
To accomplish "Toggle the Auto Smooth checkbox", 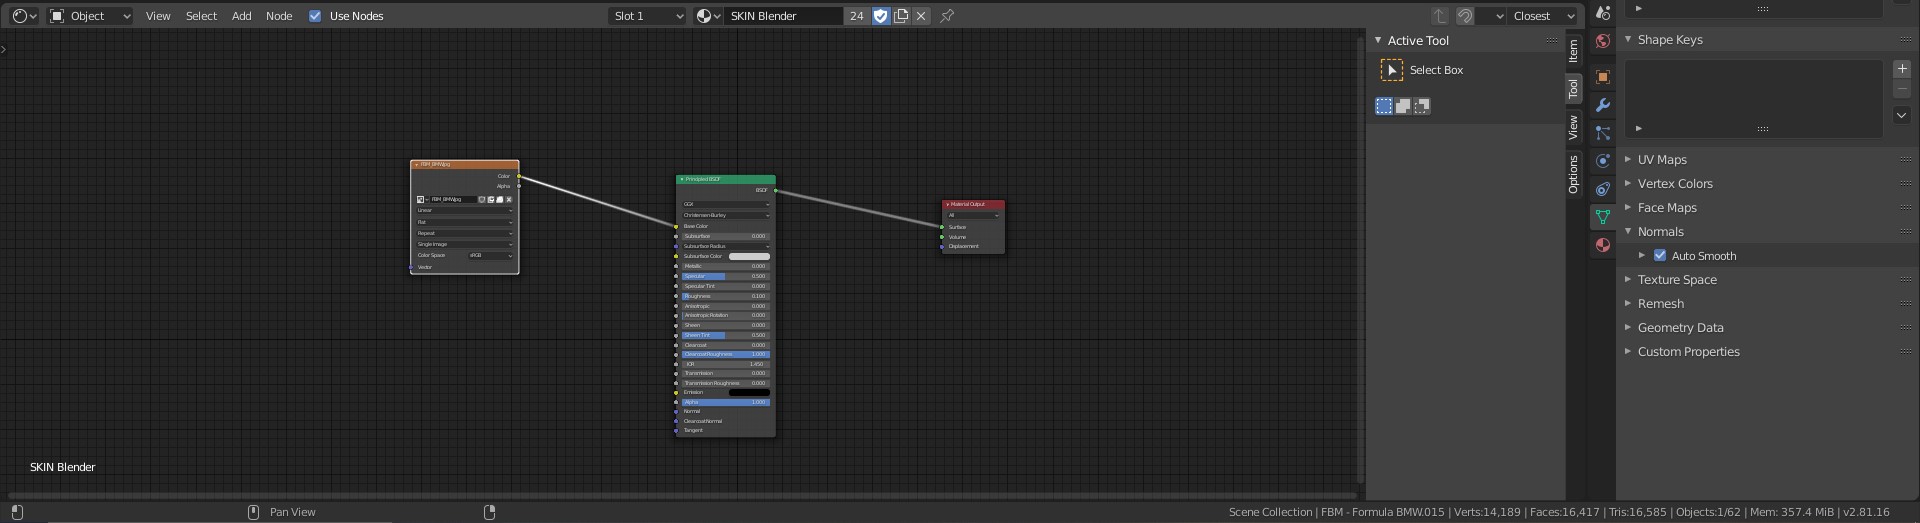I will point(1660,256).
